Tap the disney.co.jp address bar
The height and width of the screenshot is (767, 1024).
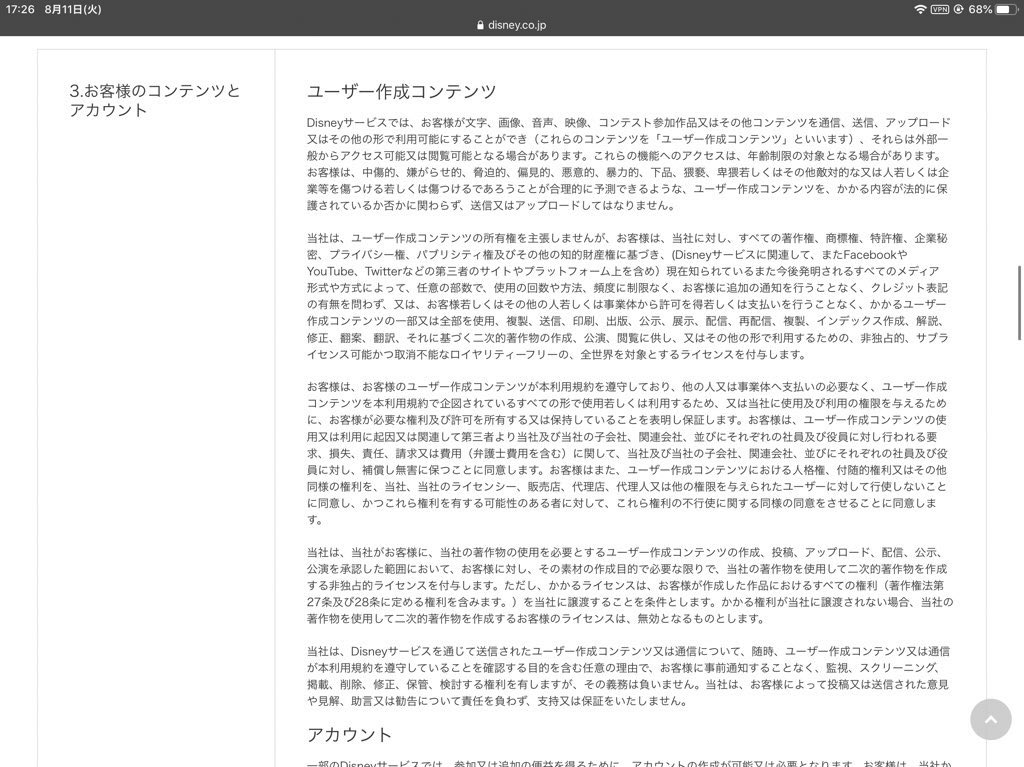click(x=511, y=25)
